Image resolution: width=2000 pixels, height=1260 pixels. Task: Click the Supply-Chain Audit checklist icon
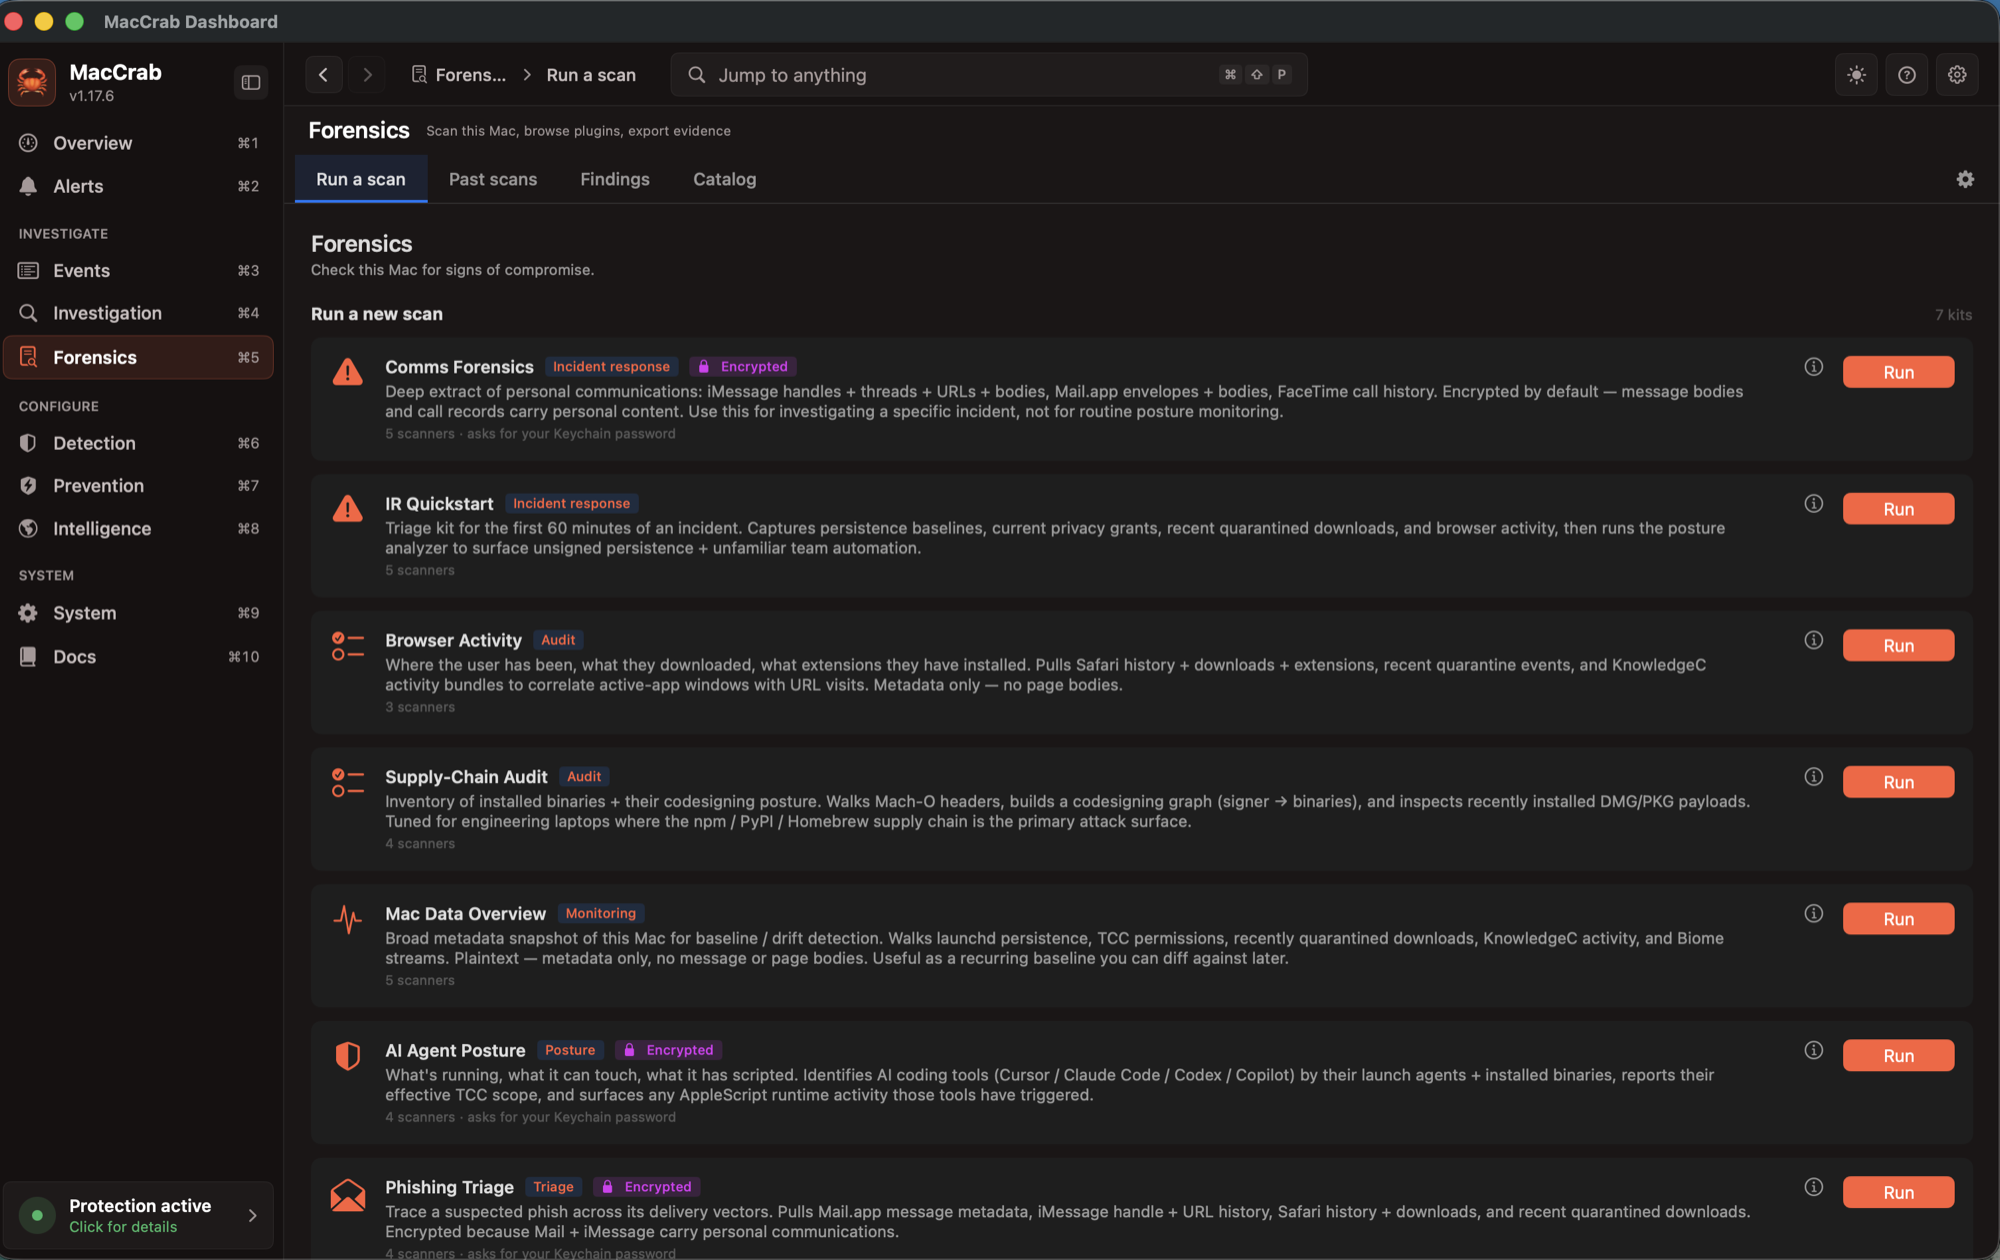coord(347,782)
